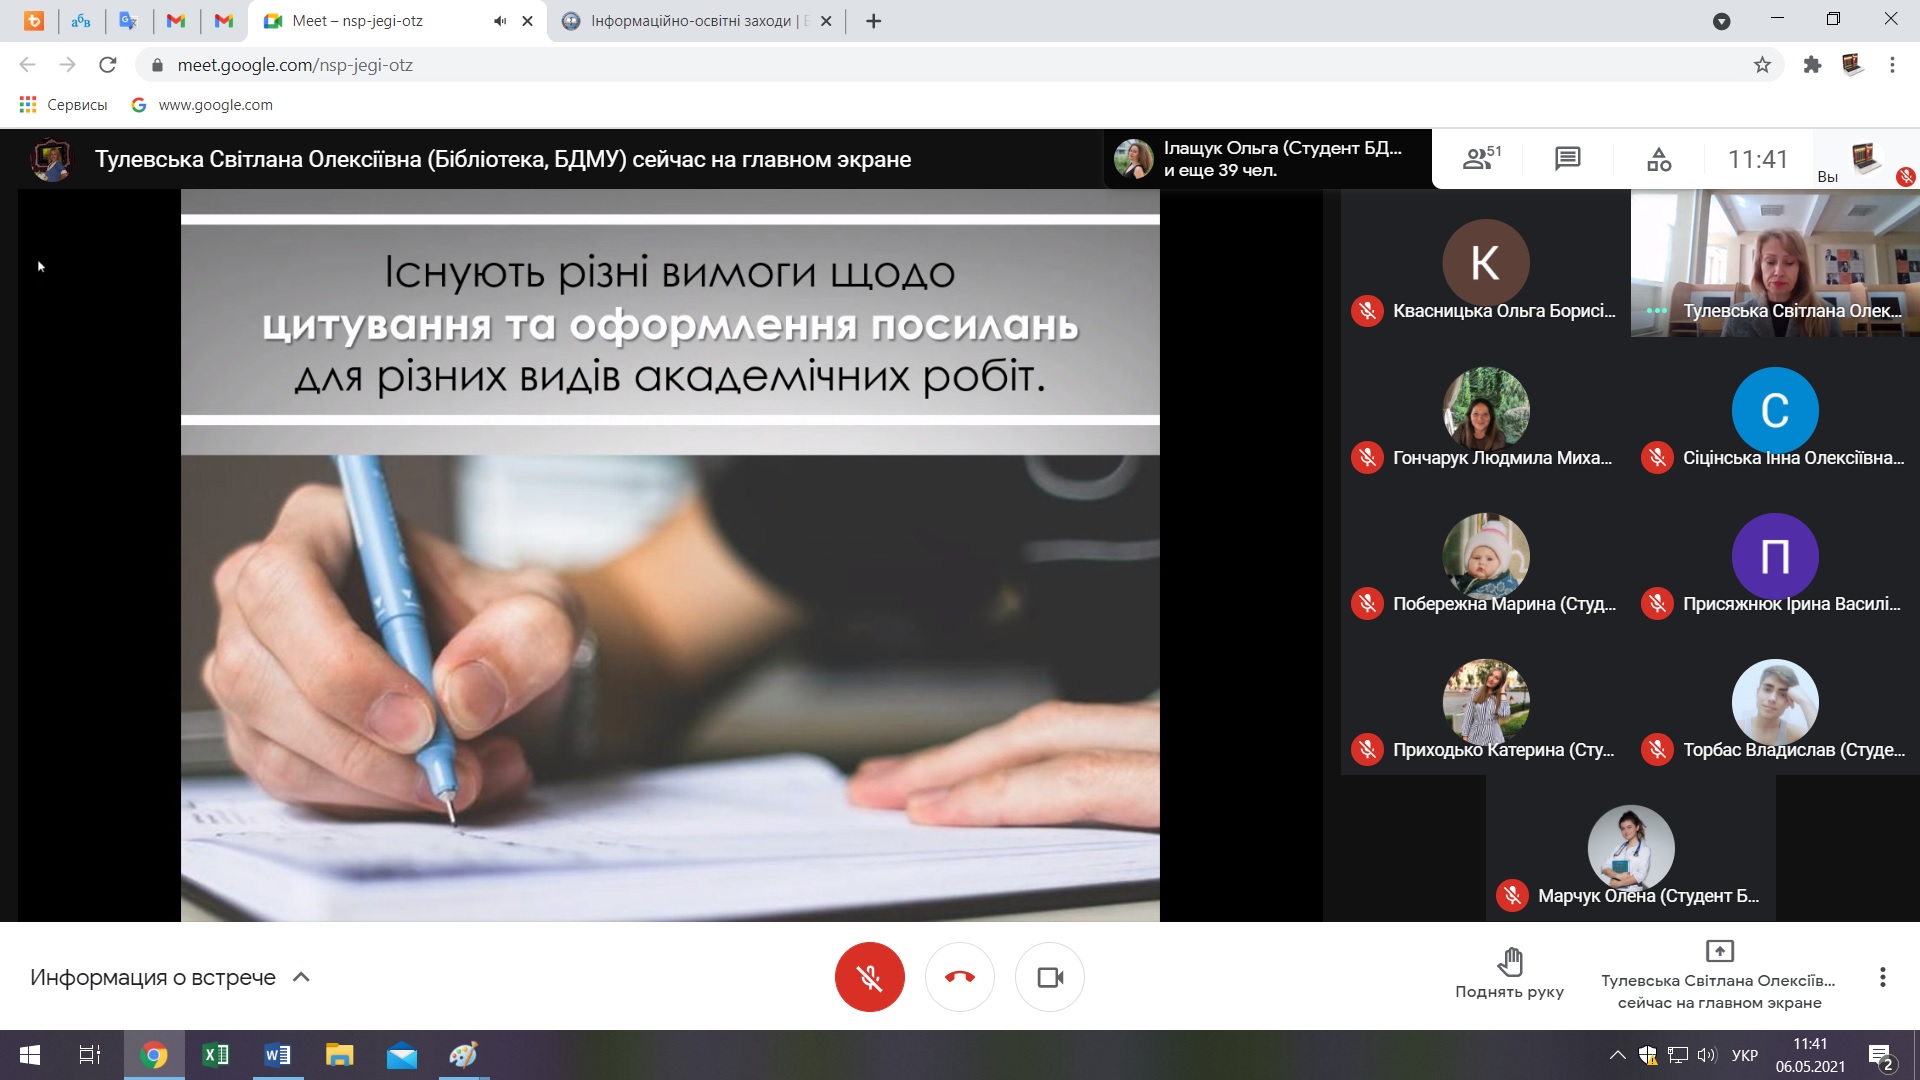Mute the Meet tab audio speaker icon

pos(500,21)
